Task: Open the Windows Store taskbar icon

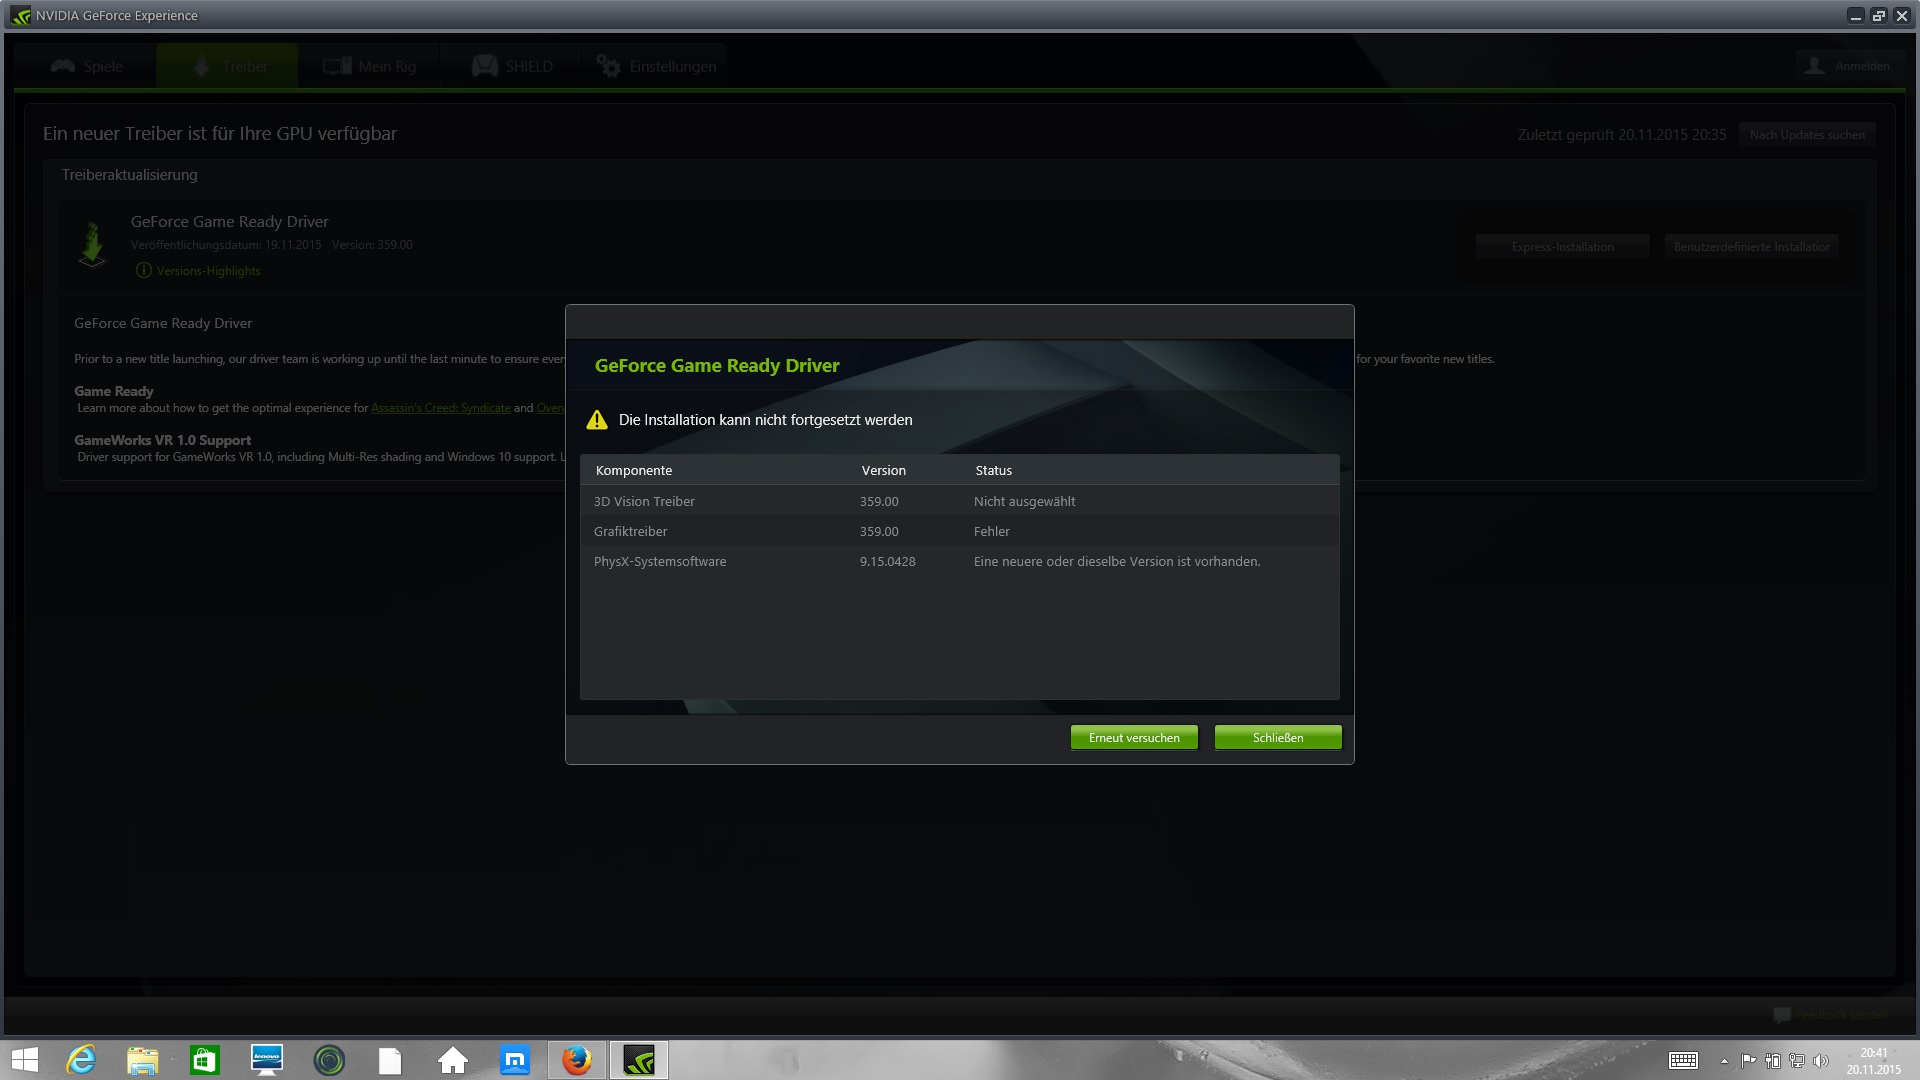Action: [x=205, y=1060]
